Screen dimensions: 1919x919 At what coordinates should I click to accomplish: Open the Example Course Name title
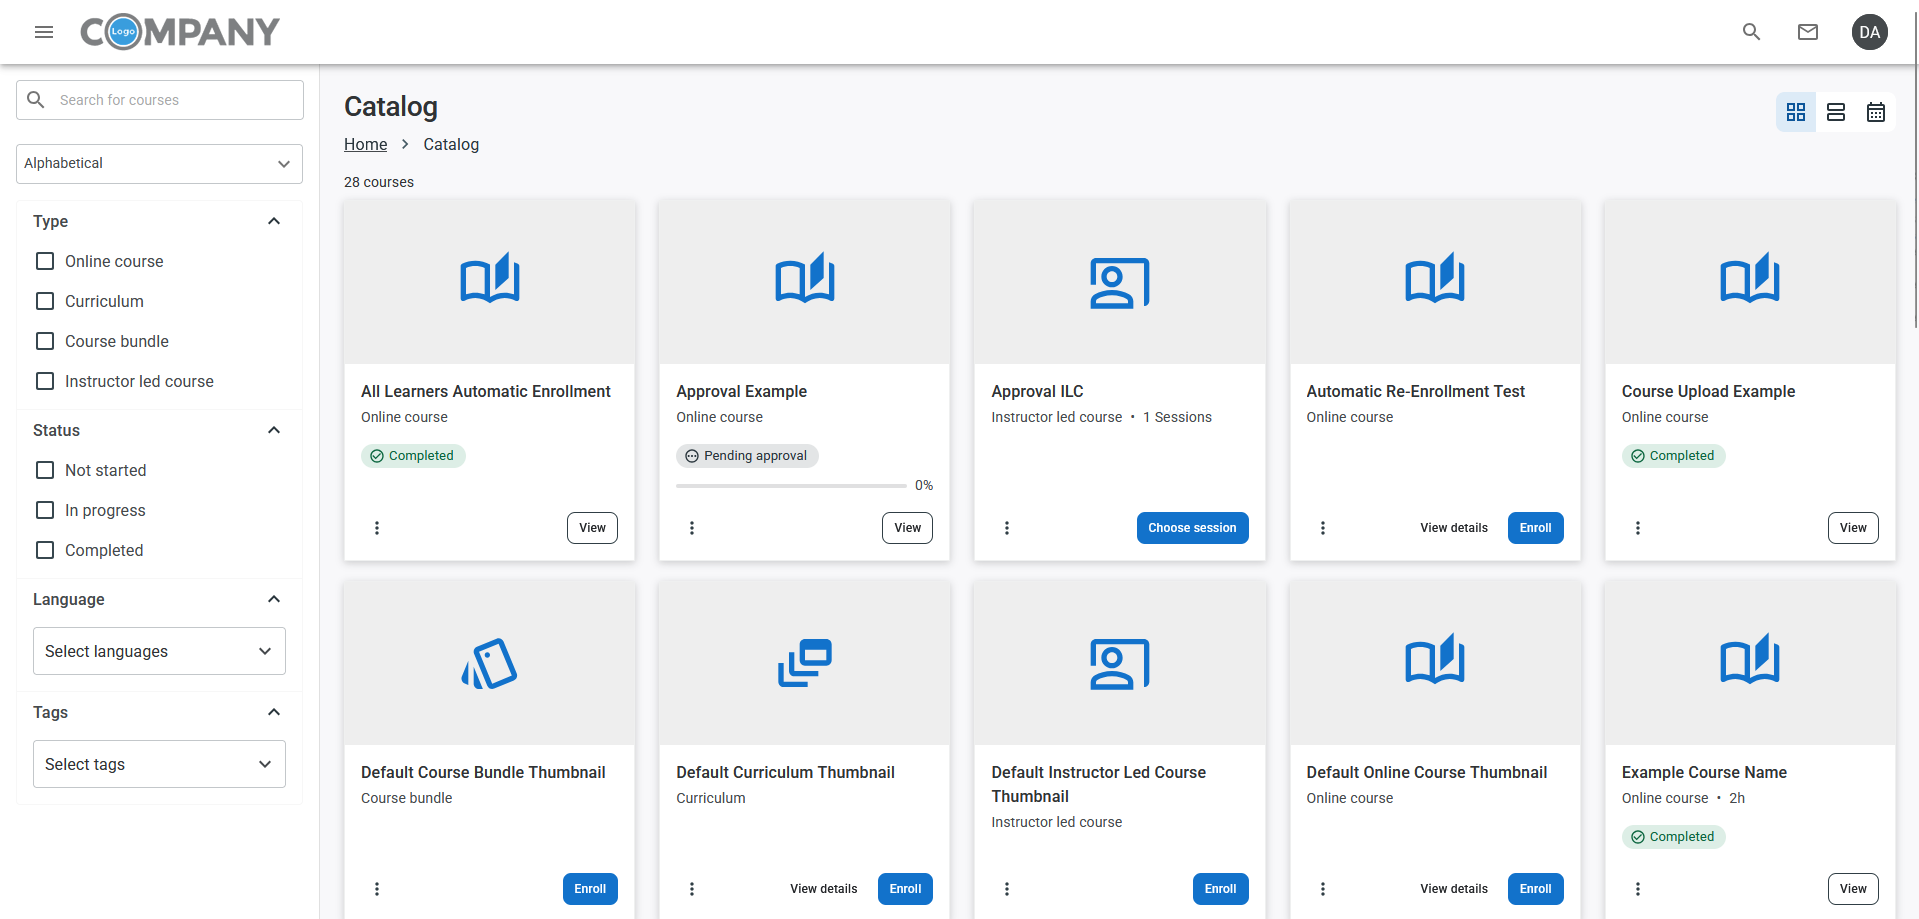point(1704,772)
